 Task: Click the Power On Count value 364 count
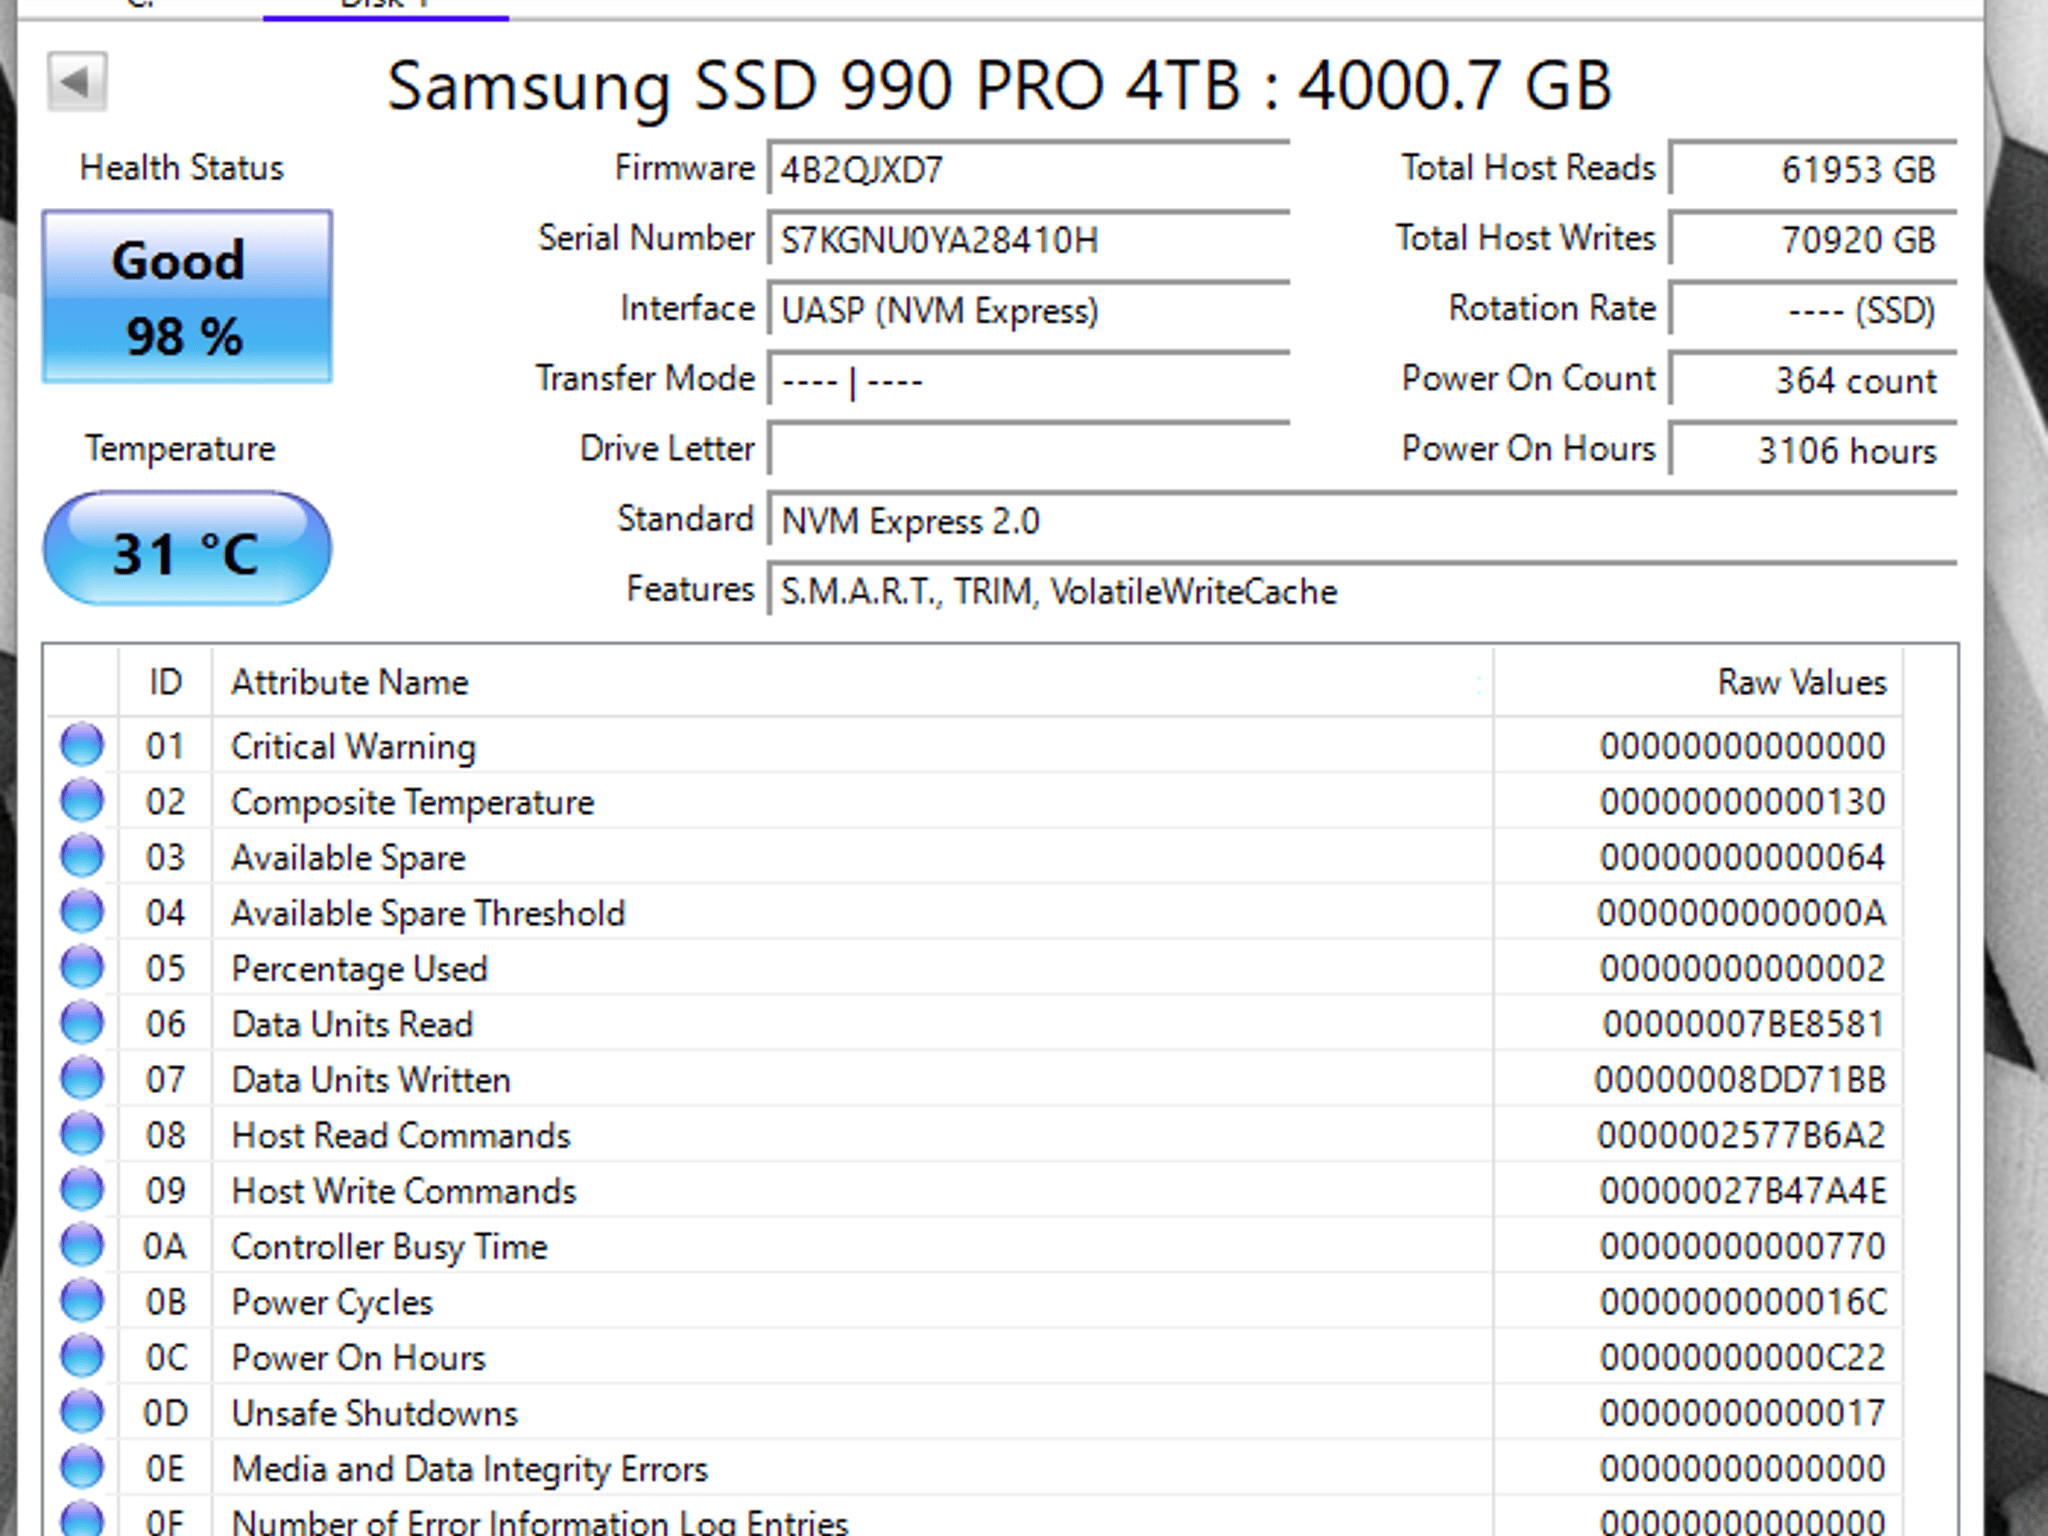pyautogui.click(x=1813, y=380)
